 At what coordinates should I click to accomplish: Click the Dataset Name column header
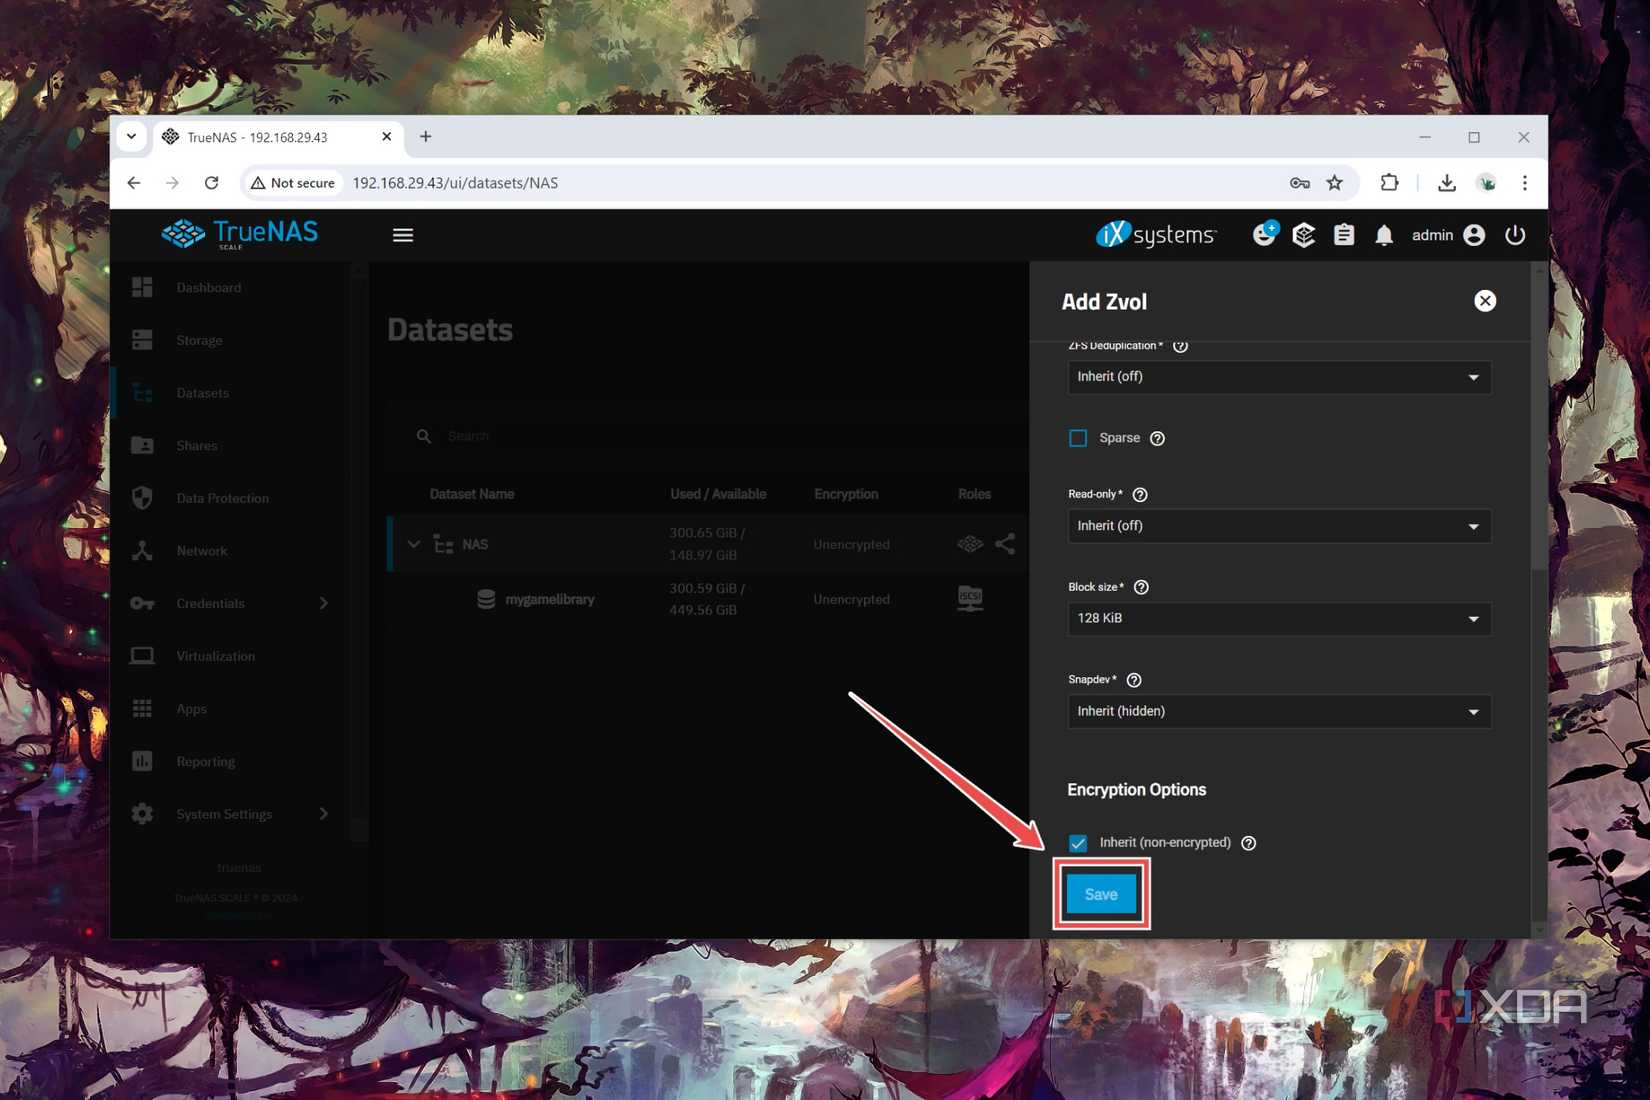pos(472,494)
